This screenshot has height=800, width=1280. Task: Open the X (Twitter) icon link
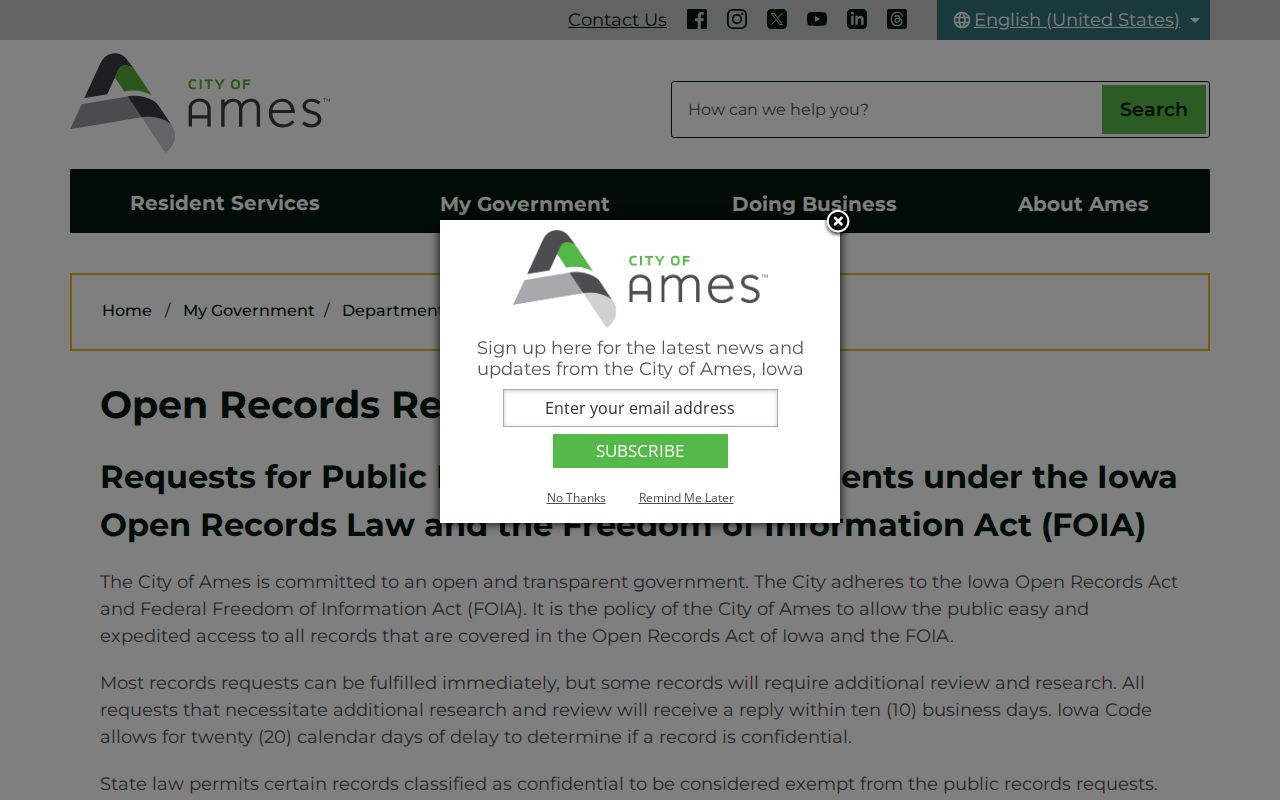click(777, 19)
